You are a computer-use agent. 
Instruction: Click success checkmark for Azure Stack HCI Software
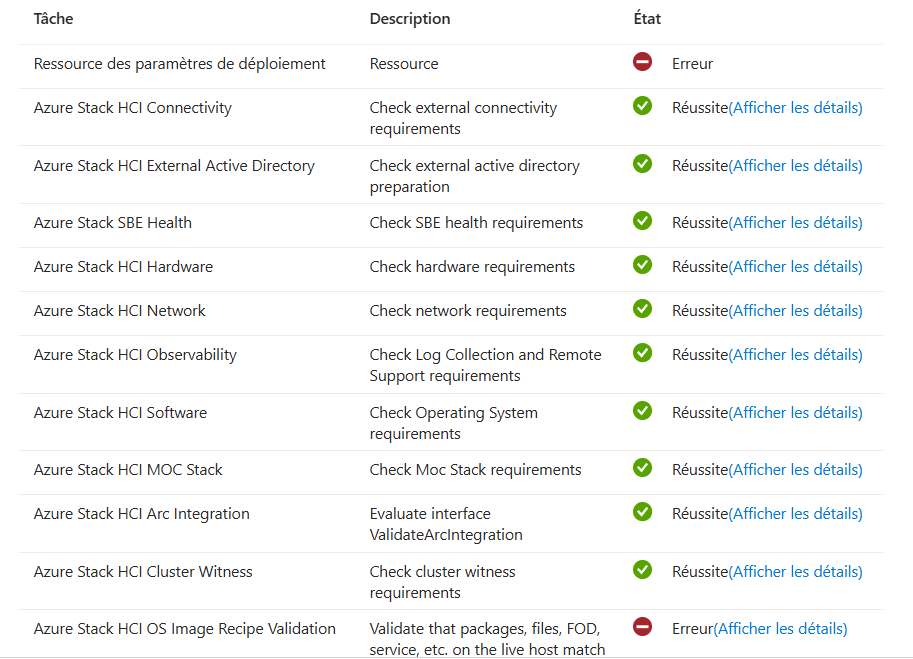(642, 411)
